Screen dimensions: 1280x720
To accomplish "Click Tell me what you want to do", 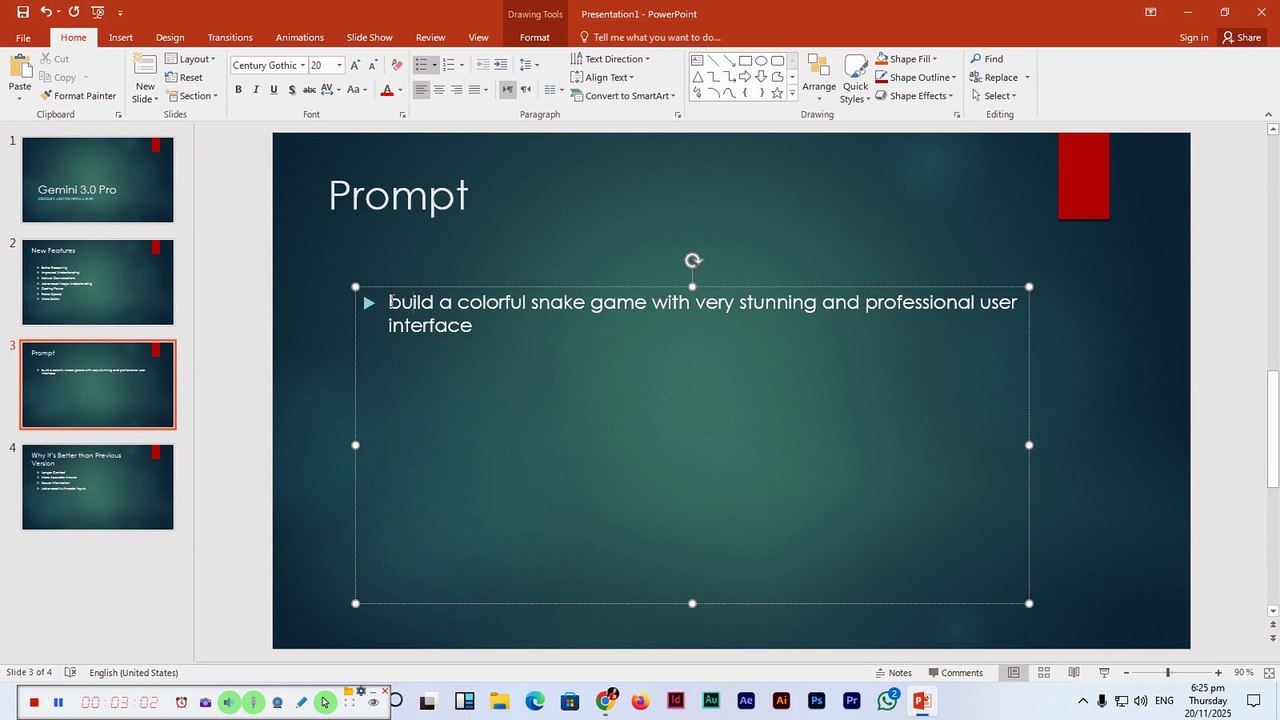I will pyautogui.click(x=650, y=37).
